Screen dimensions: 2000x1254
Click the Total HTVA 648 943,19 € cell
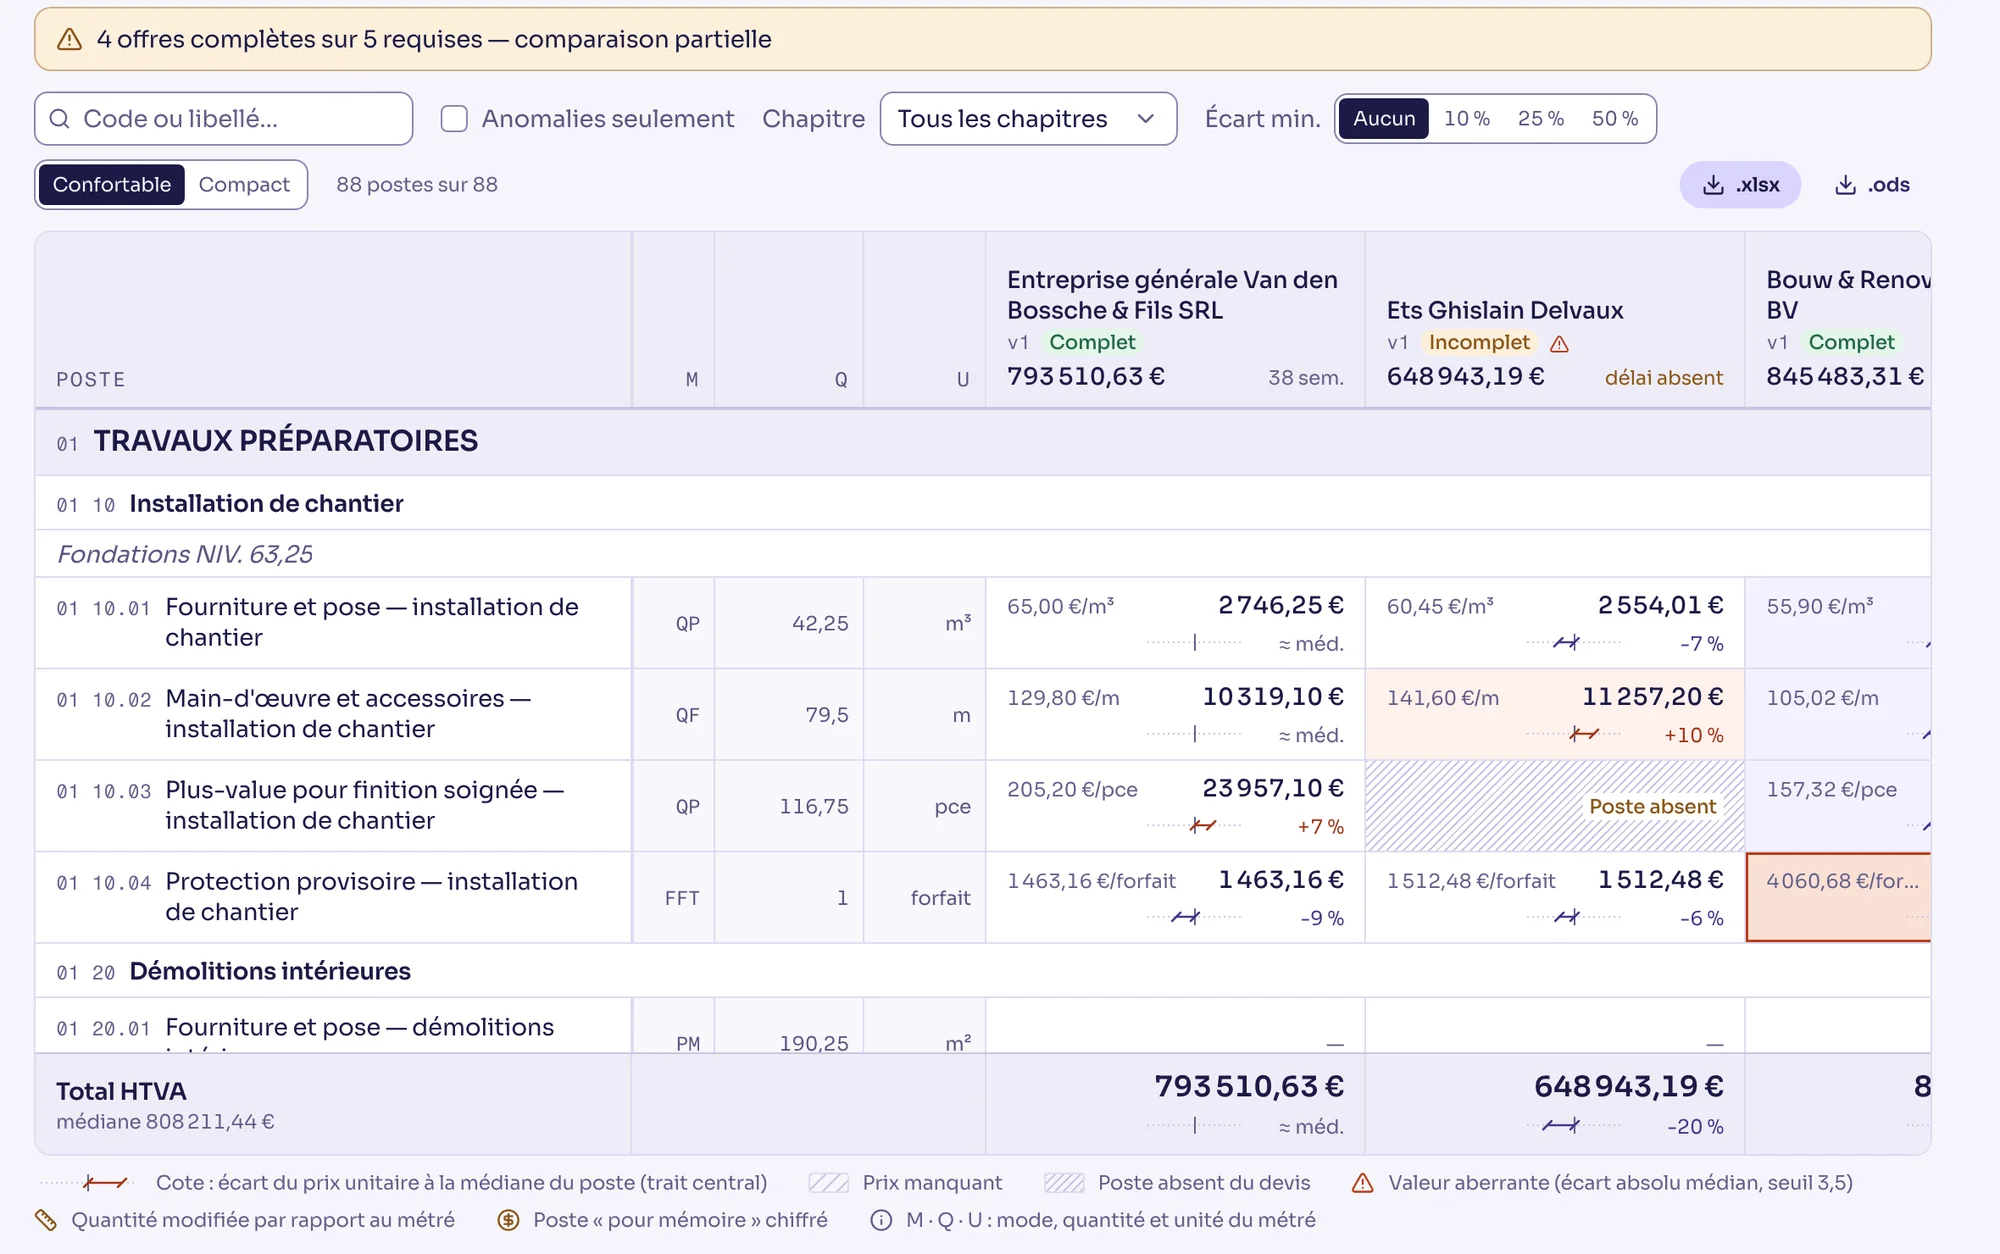pyautogui.click(x=1555, y=1104)
